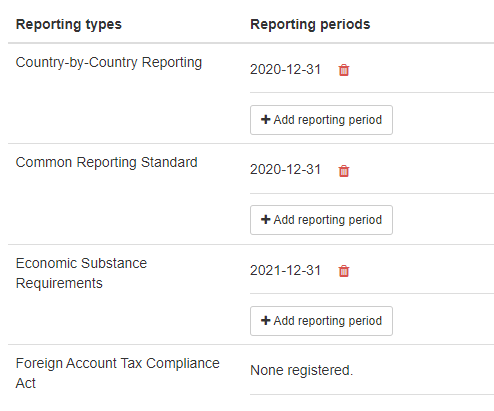Click the Reporting types column header

69,24
